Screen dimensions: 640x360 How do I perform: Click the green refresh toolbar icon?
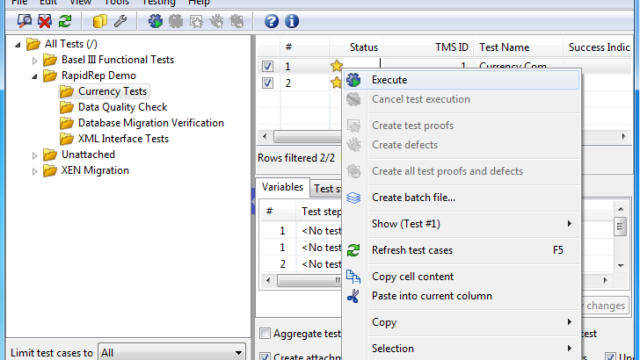coord(65,21)
